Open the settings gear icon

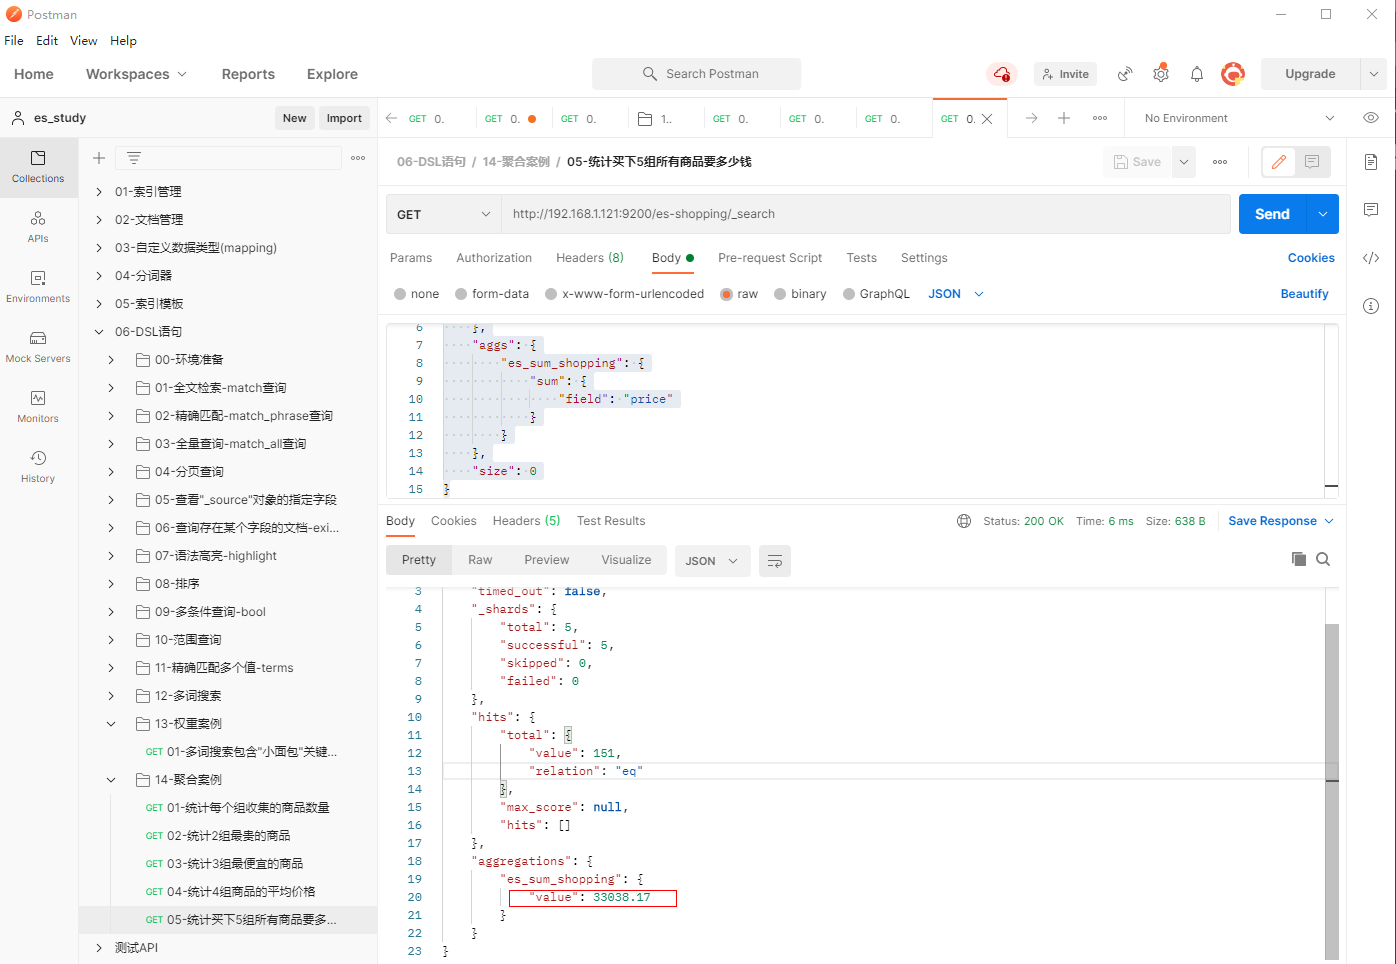tap(1160, 74)
